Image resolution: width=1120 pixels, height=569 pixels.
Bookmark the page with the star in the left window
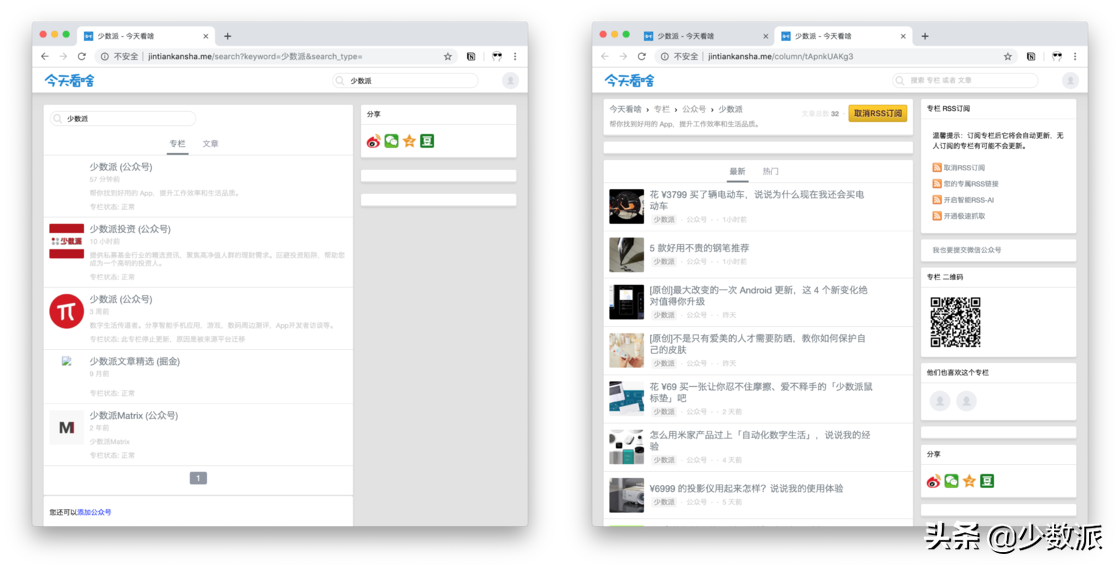coord(448,56)
